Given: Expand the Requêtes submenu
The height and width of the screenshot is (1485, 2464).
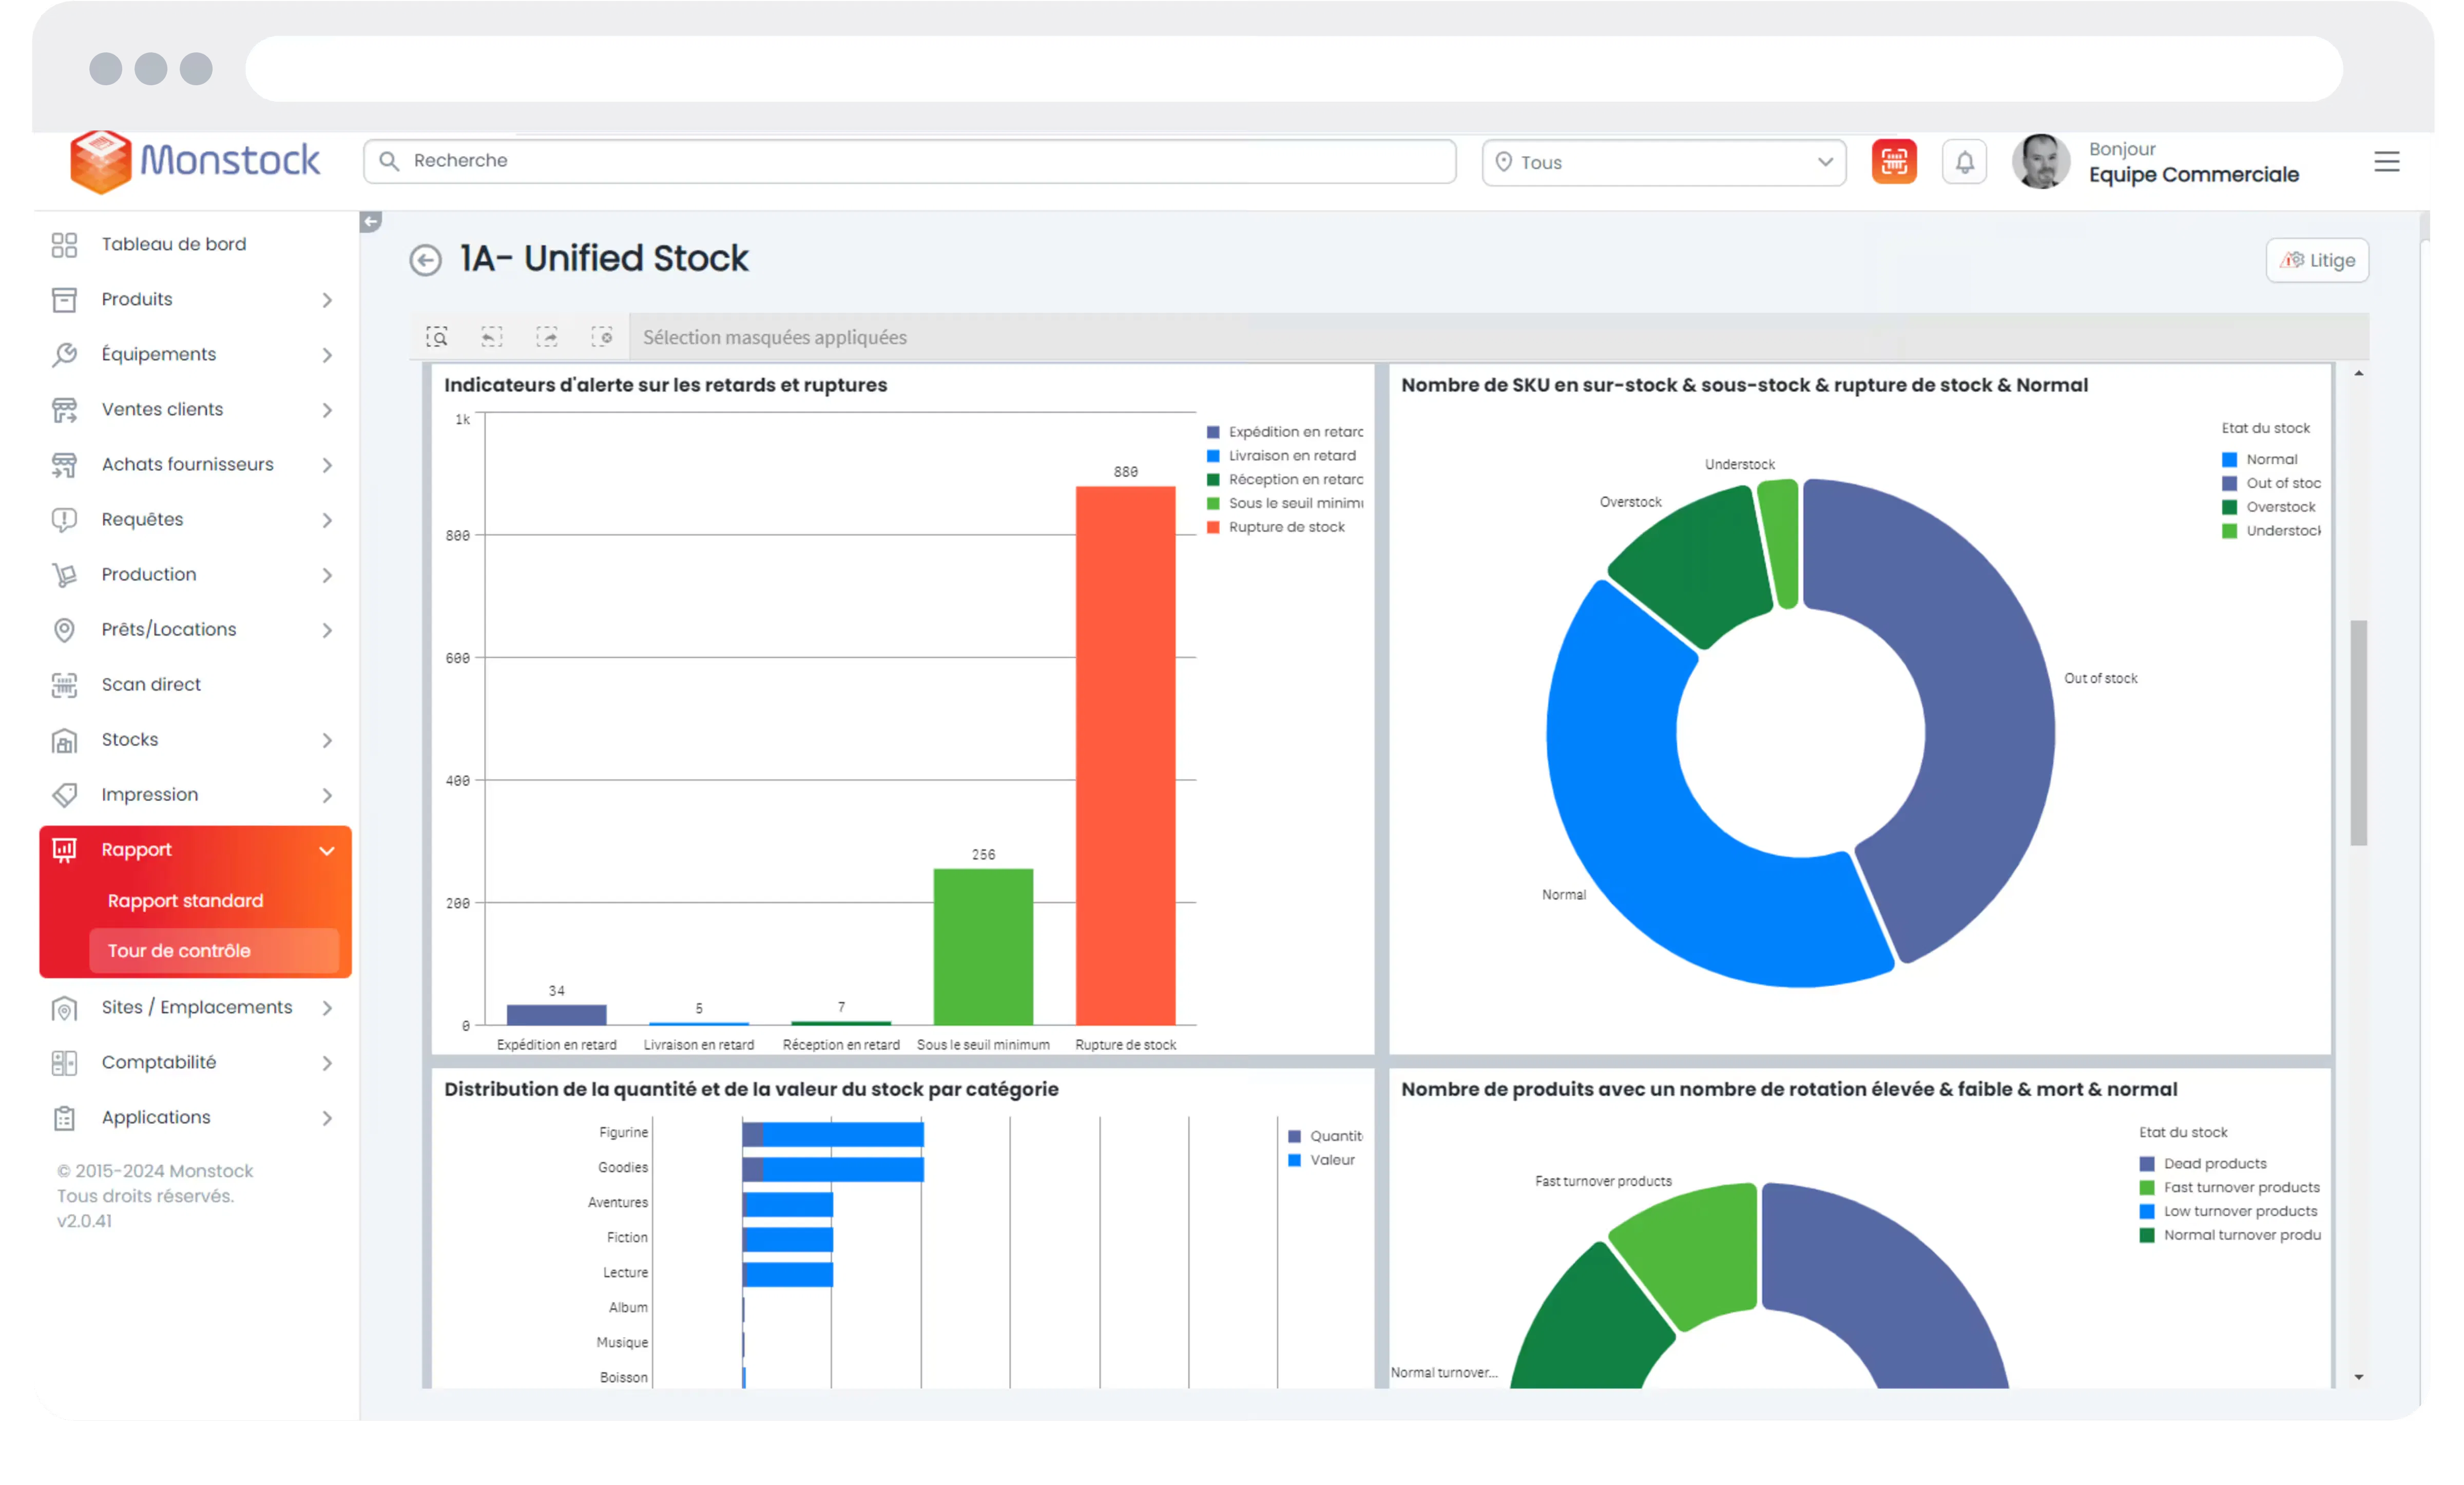Looking at the screenshot, I should (x=327, y=520).
